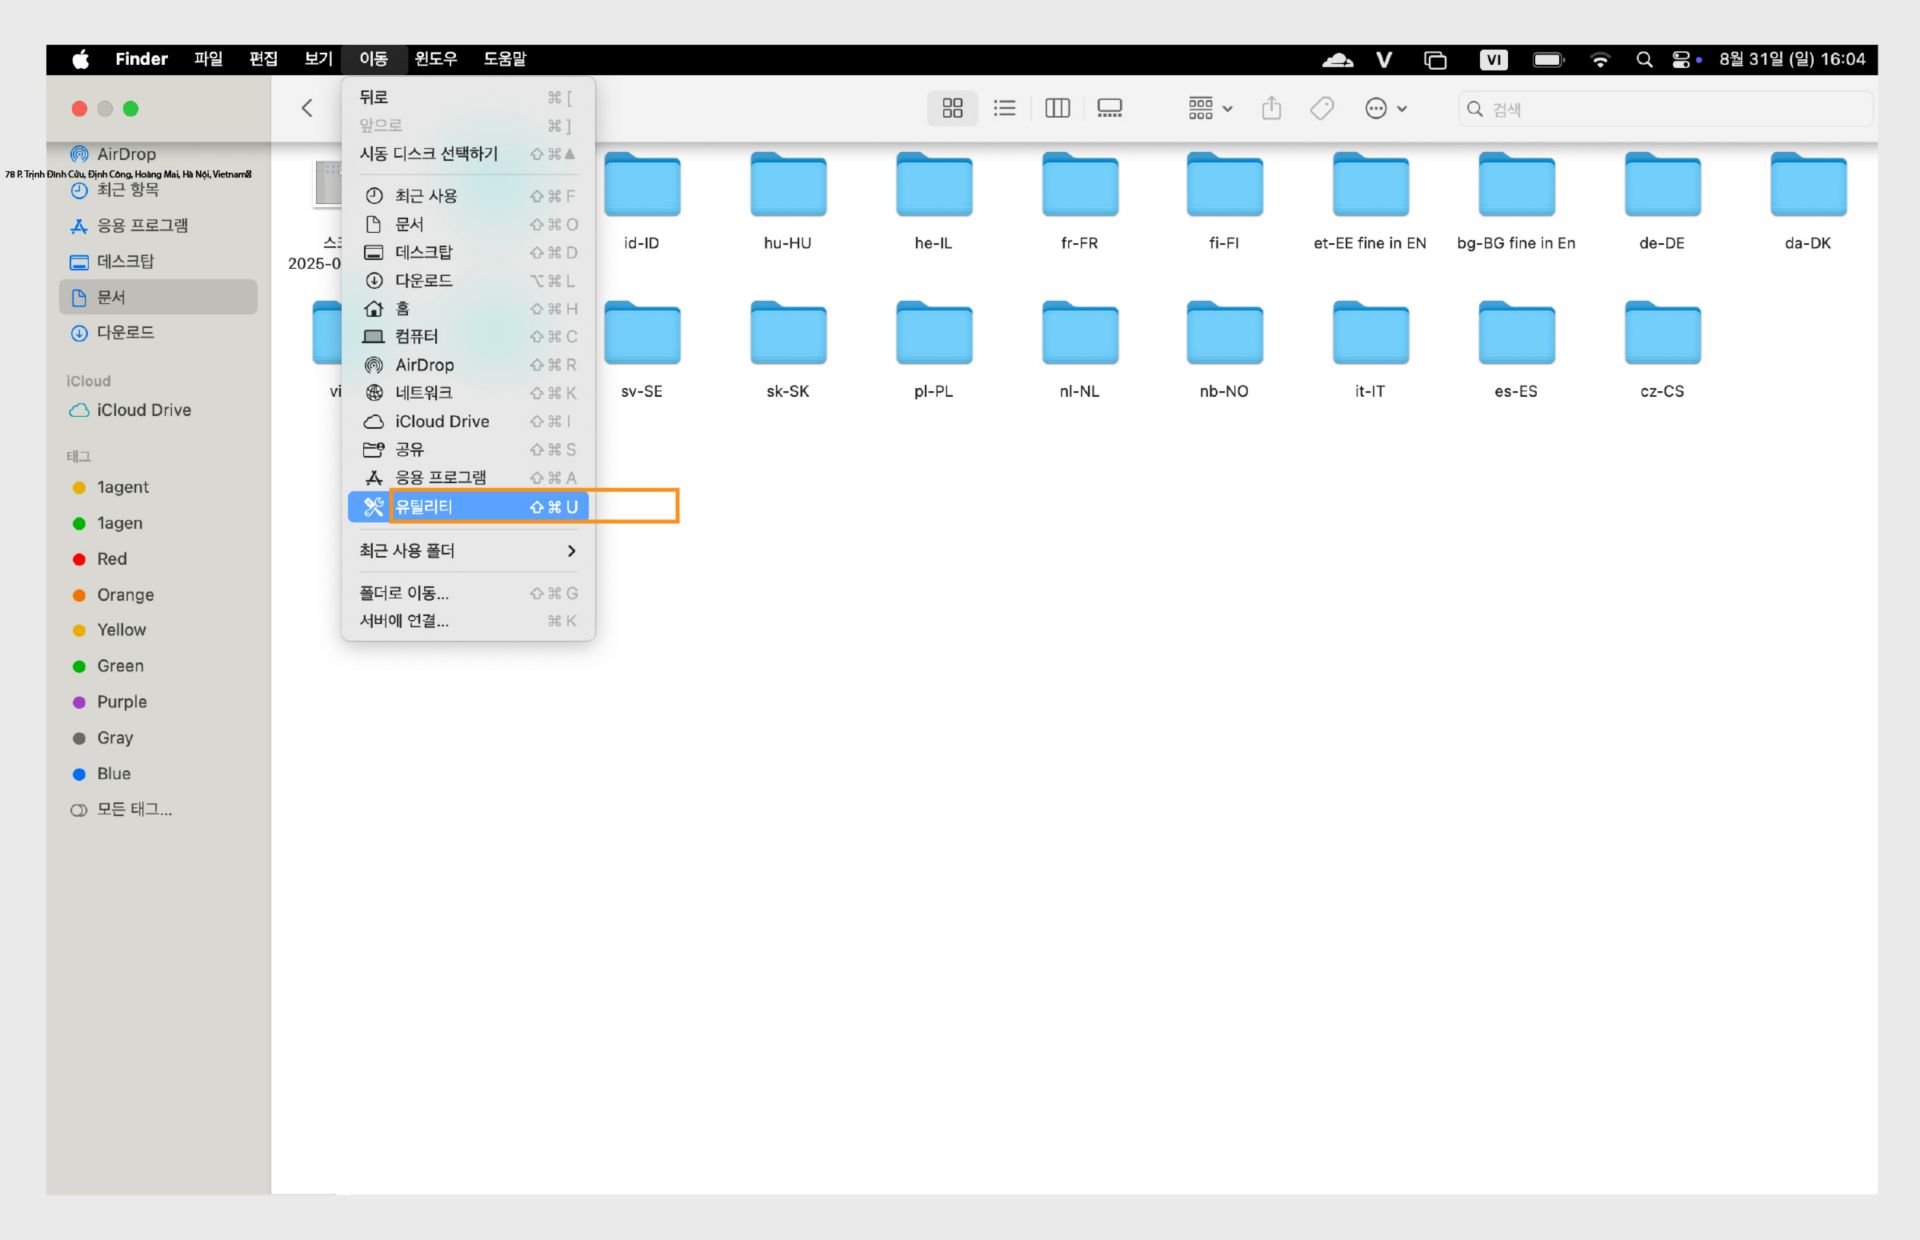
Task: Open the grouping options dropdown
Action: (1210, 108)
